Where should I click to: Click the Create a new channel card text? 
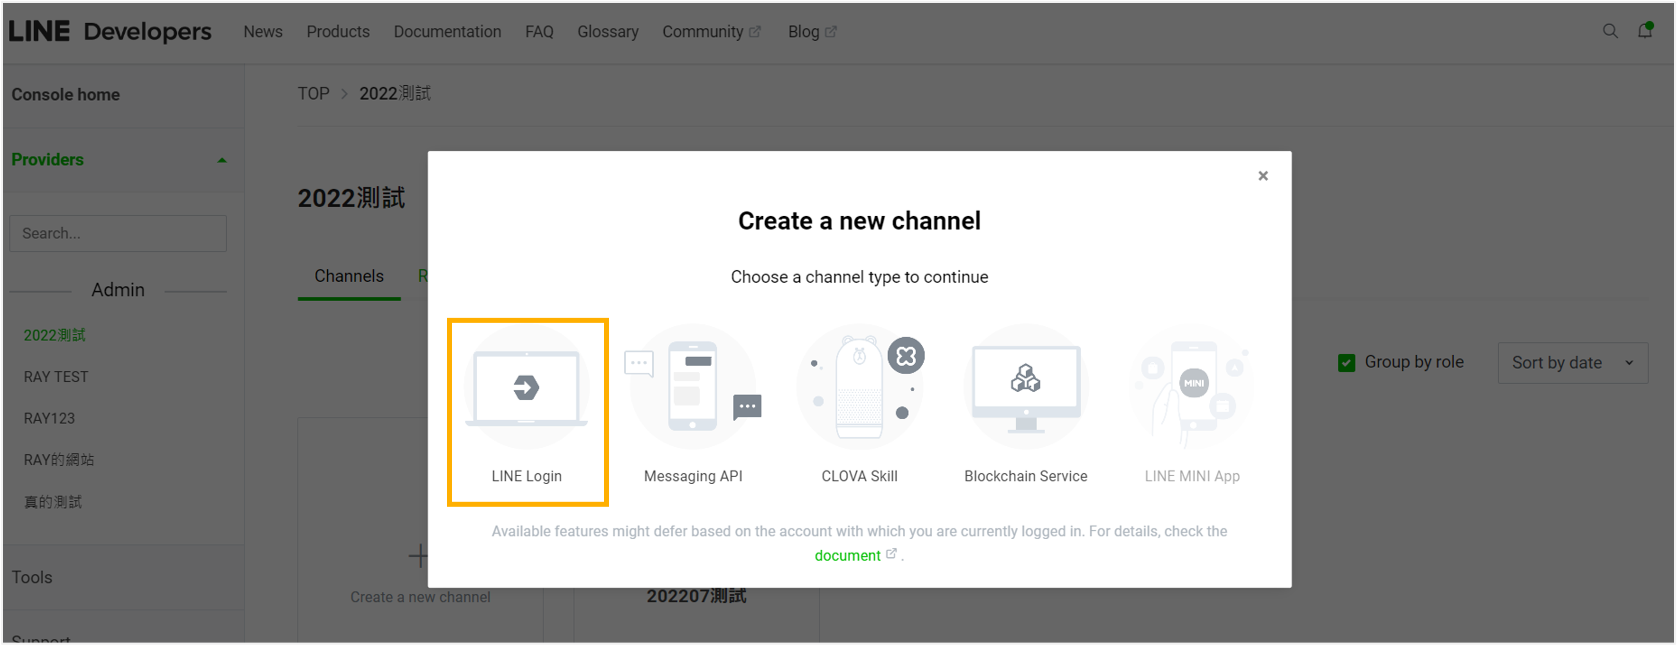420,597
